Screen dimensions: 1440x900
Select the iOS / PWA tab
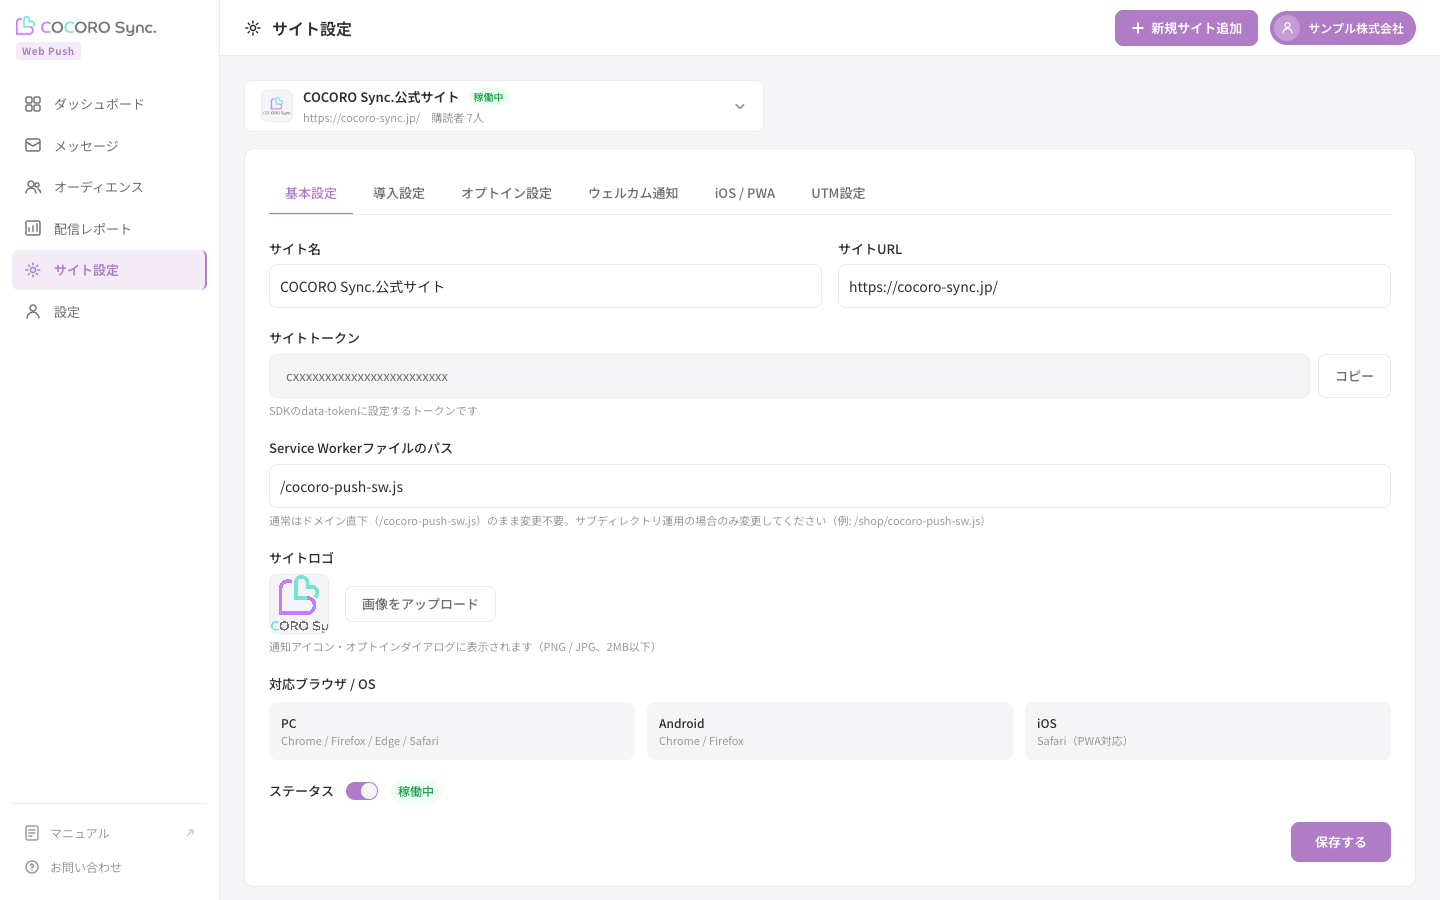(745, 193)
